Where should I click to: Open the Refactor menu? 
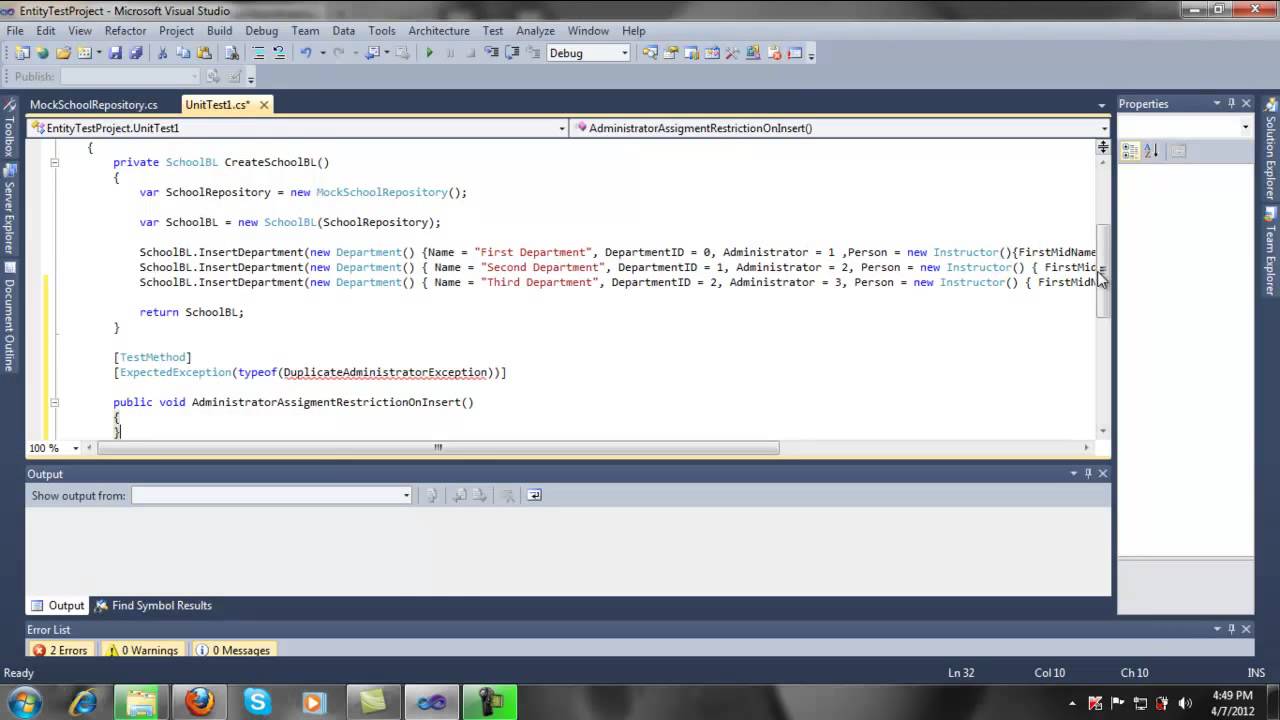coord(126,31)
